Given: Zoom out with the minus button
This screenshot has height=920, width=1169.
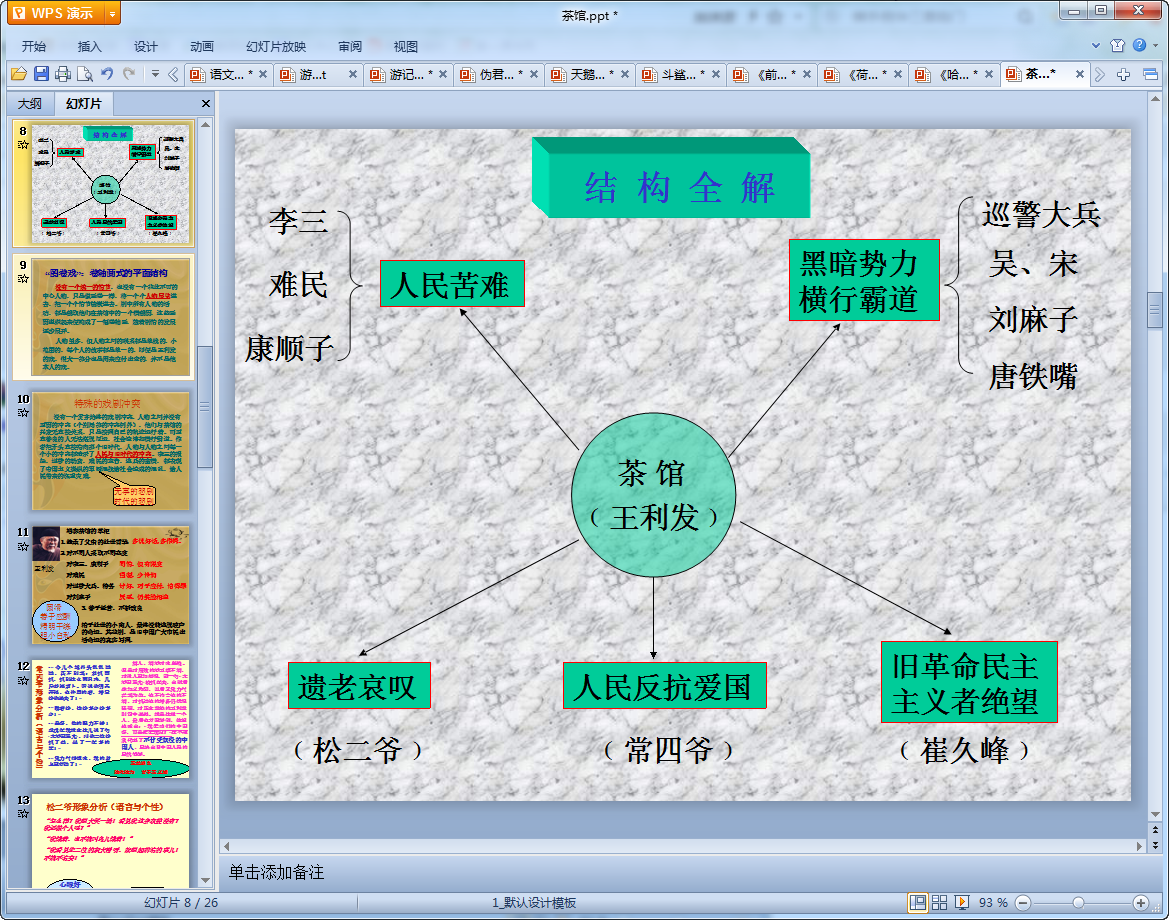Looking at the screenshot, I should tap(1023, 903).
